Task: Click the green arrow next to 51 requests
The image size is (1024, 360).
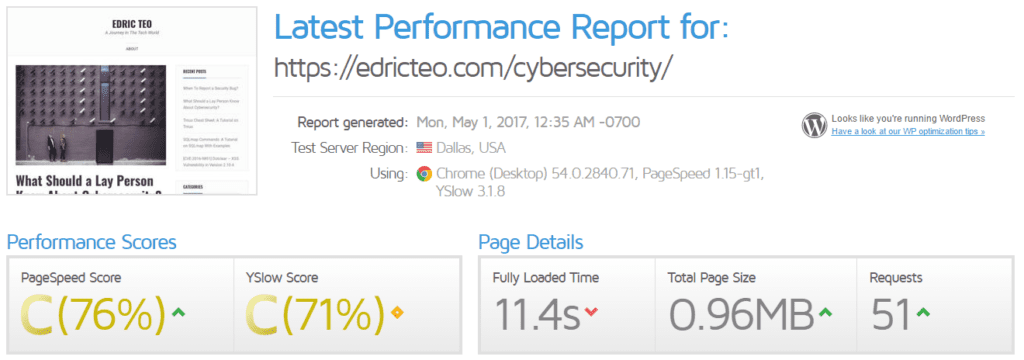Action: pos(923,312)
